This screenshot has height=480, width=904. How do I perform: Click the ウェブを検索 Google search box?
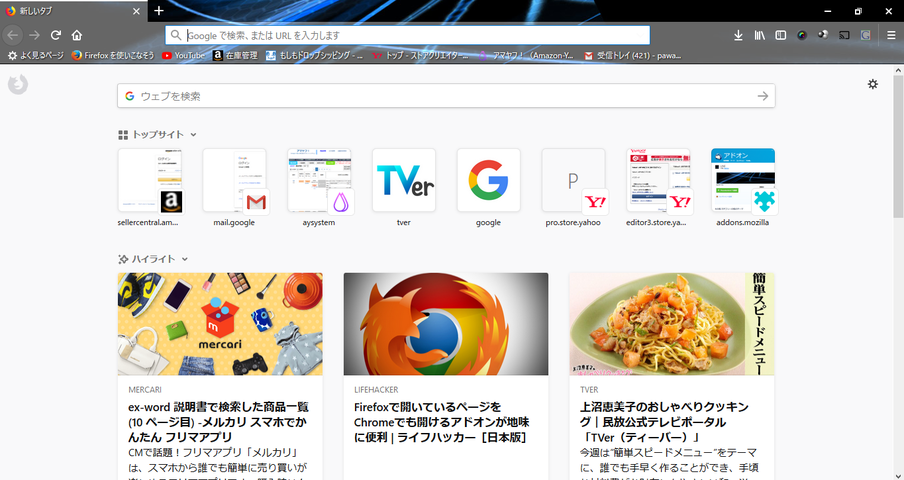tap(446, 96)
